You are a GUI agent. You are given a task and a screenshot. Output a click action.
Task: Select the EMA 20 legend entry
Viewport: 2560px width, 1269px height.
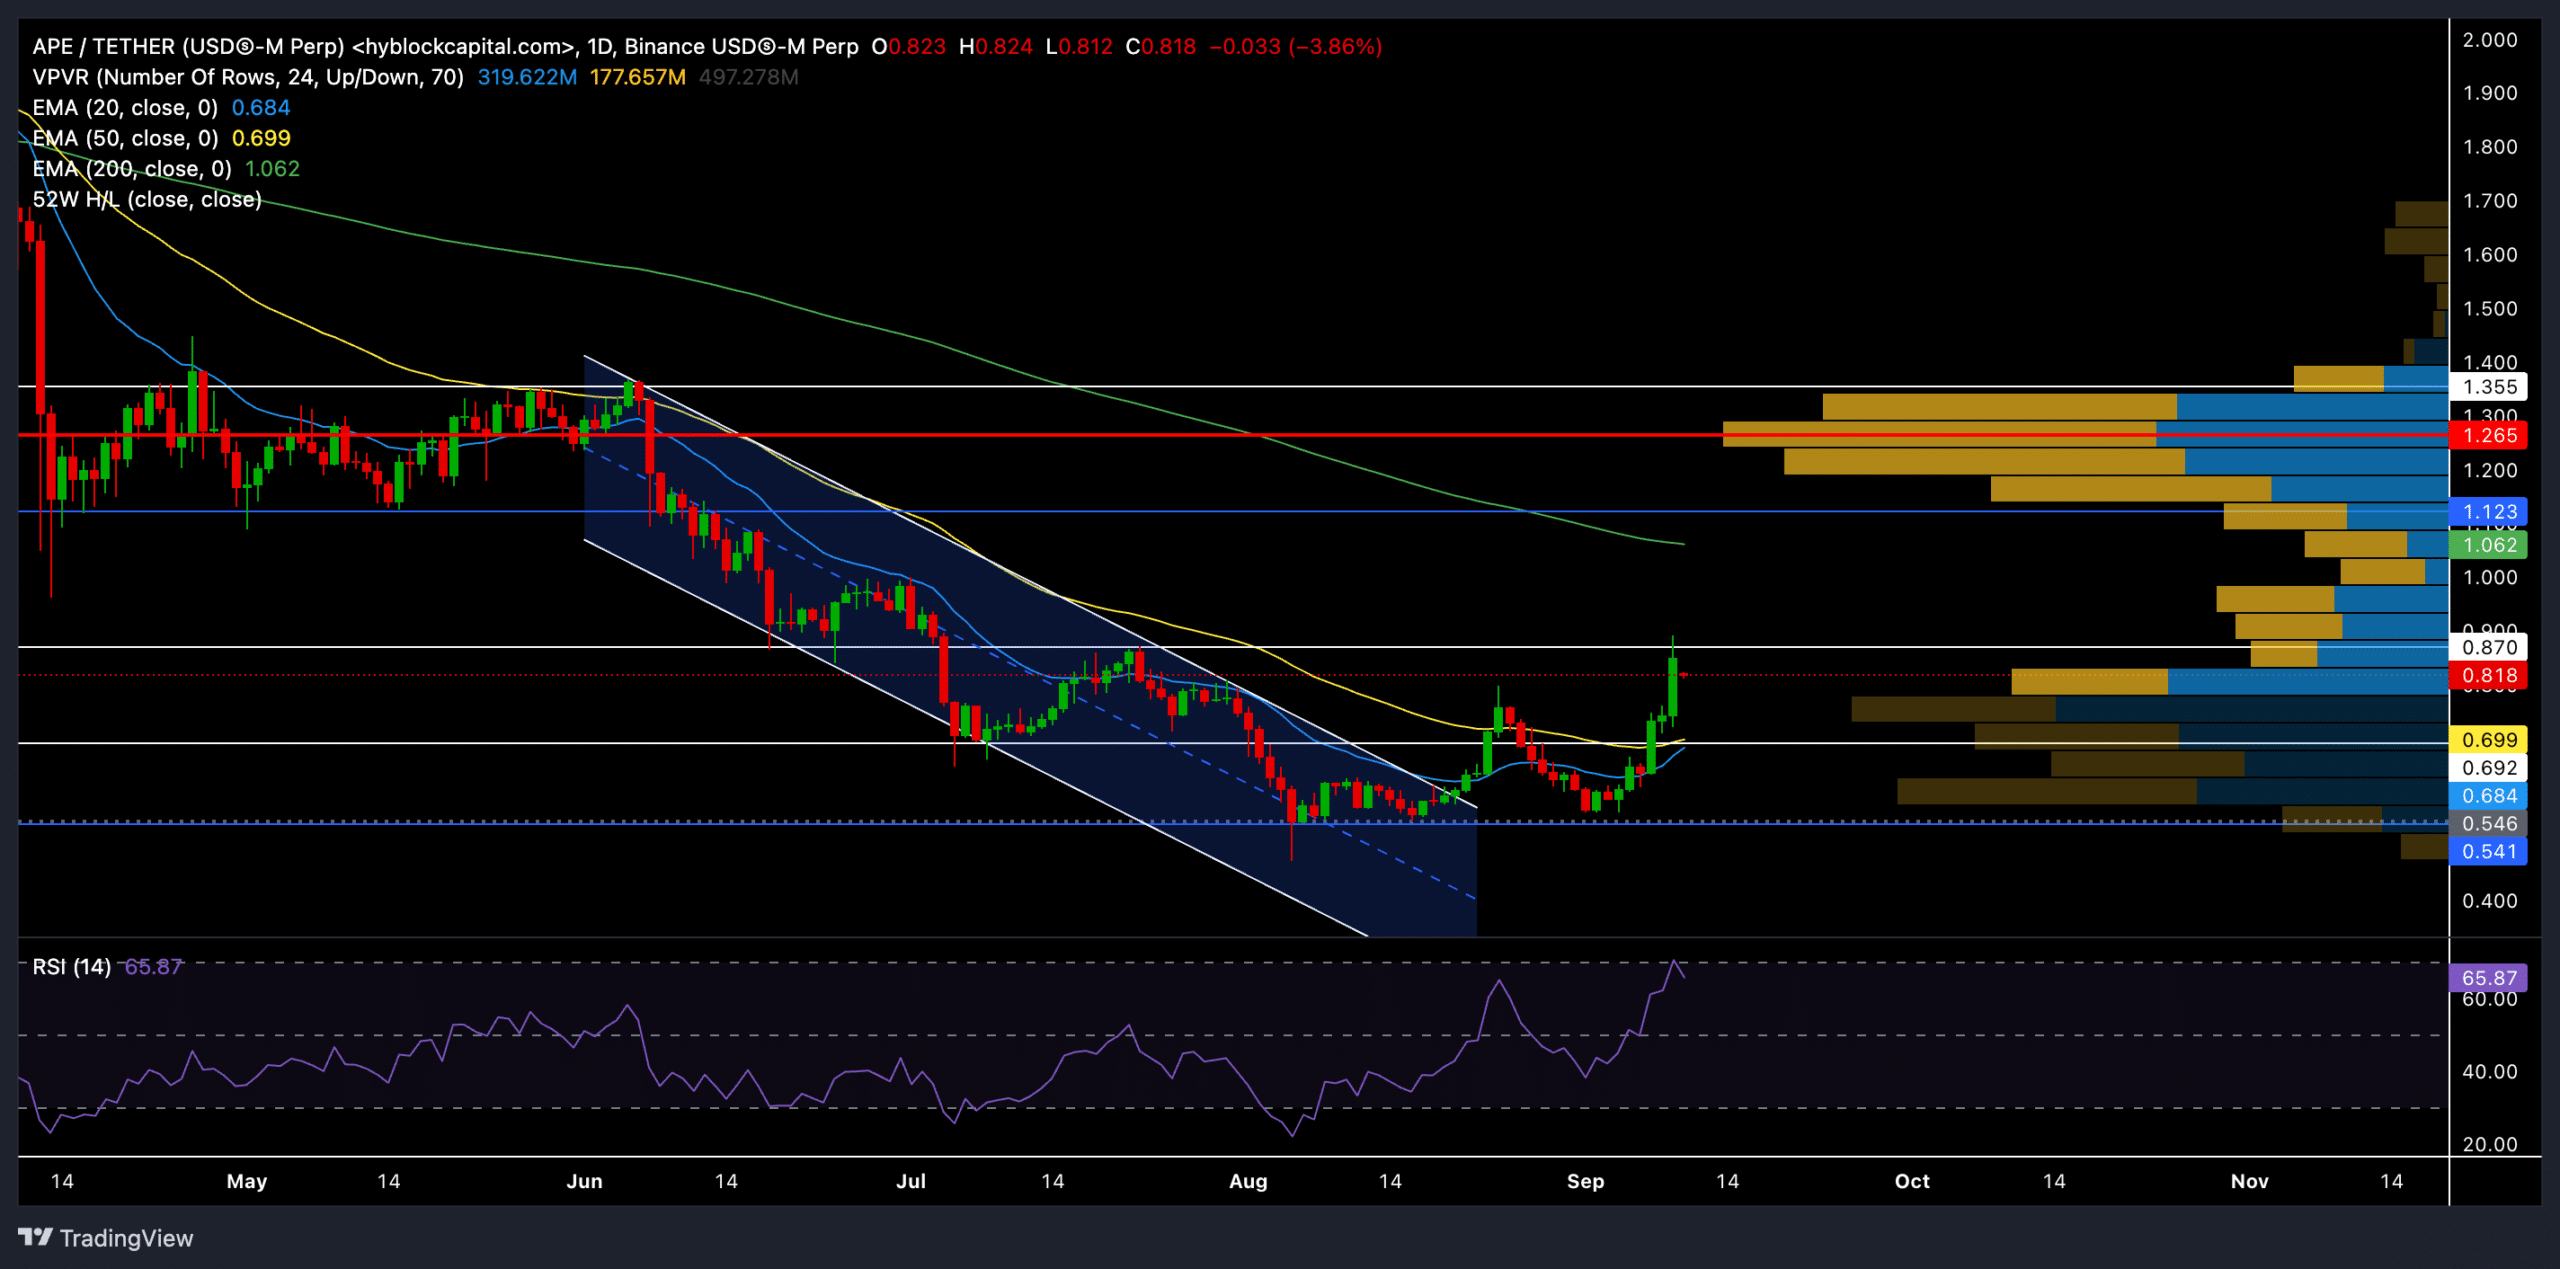coord(125,108)
